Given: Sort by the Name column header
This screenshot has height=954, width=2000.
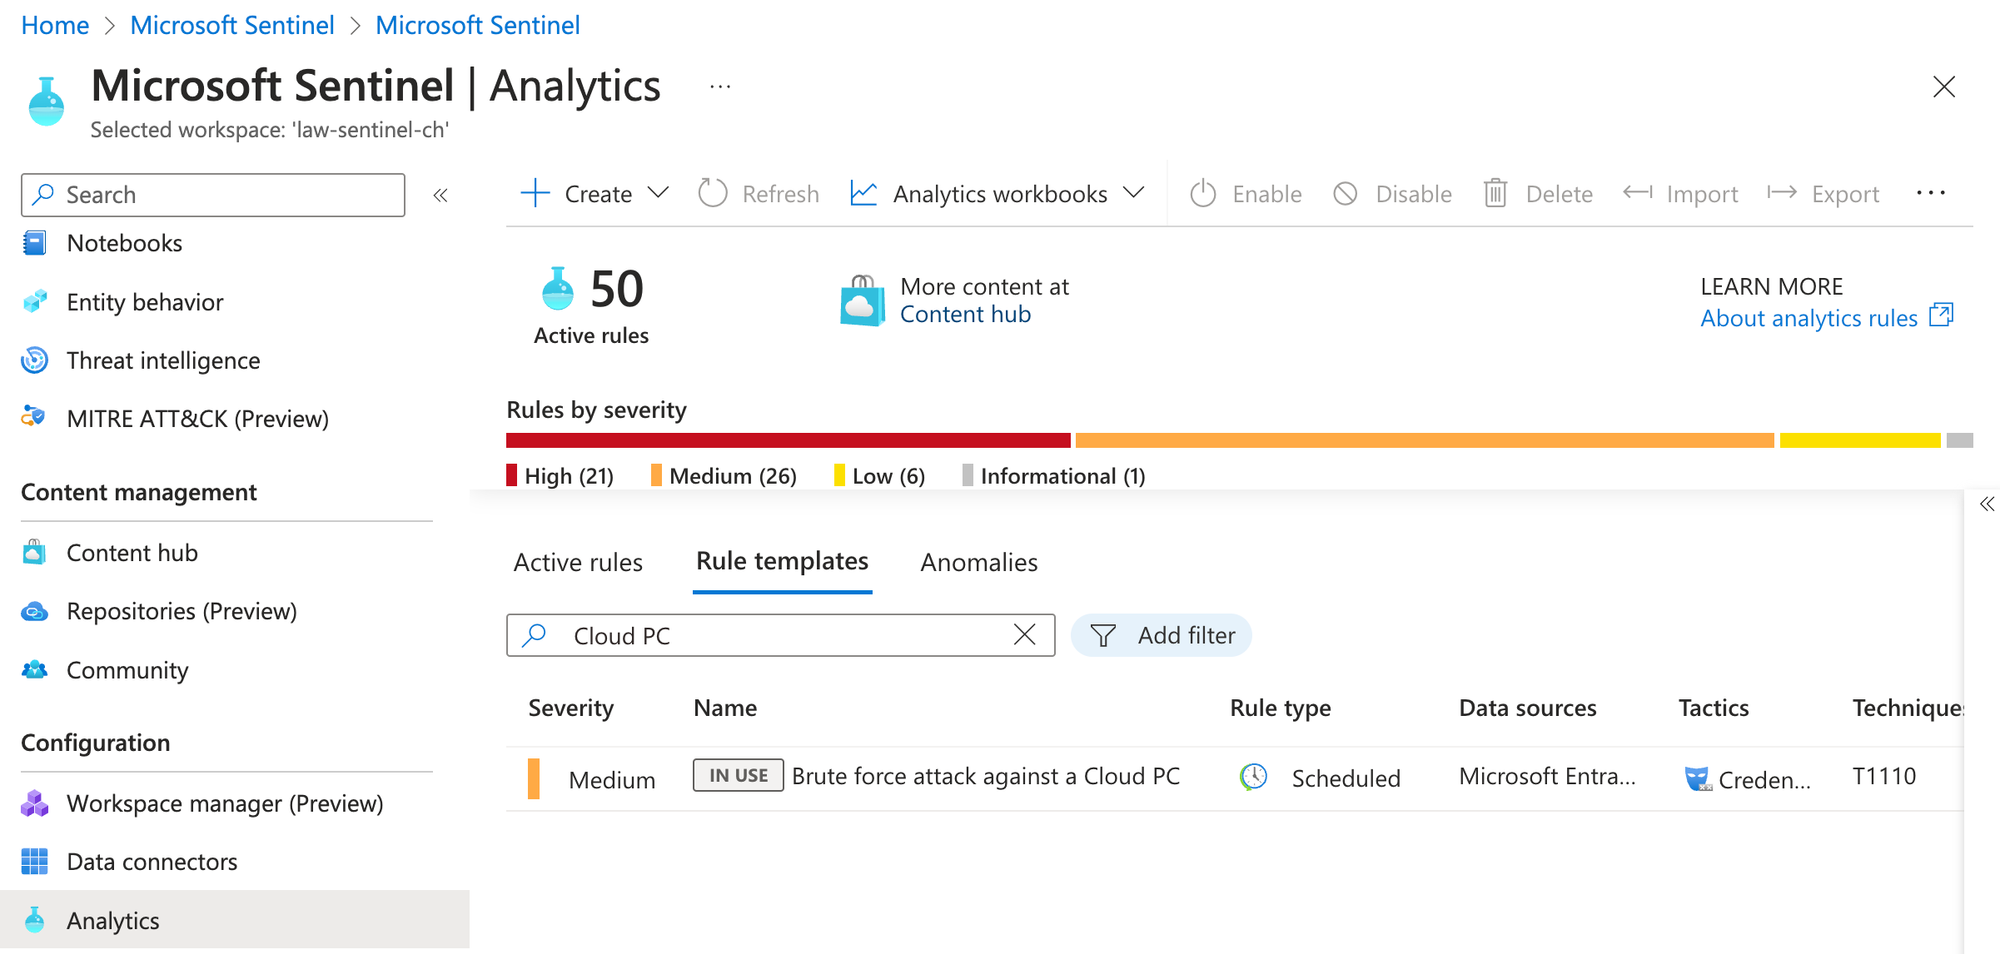Looking at the screenshot, I should [725, 708].
